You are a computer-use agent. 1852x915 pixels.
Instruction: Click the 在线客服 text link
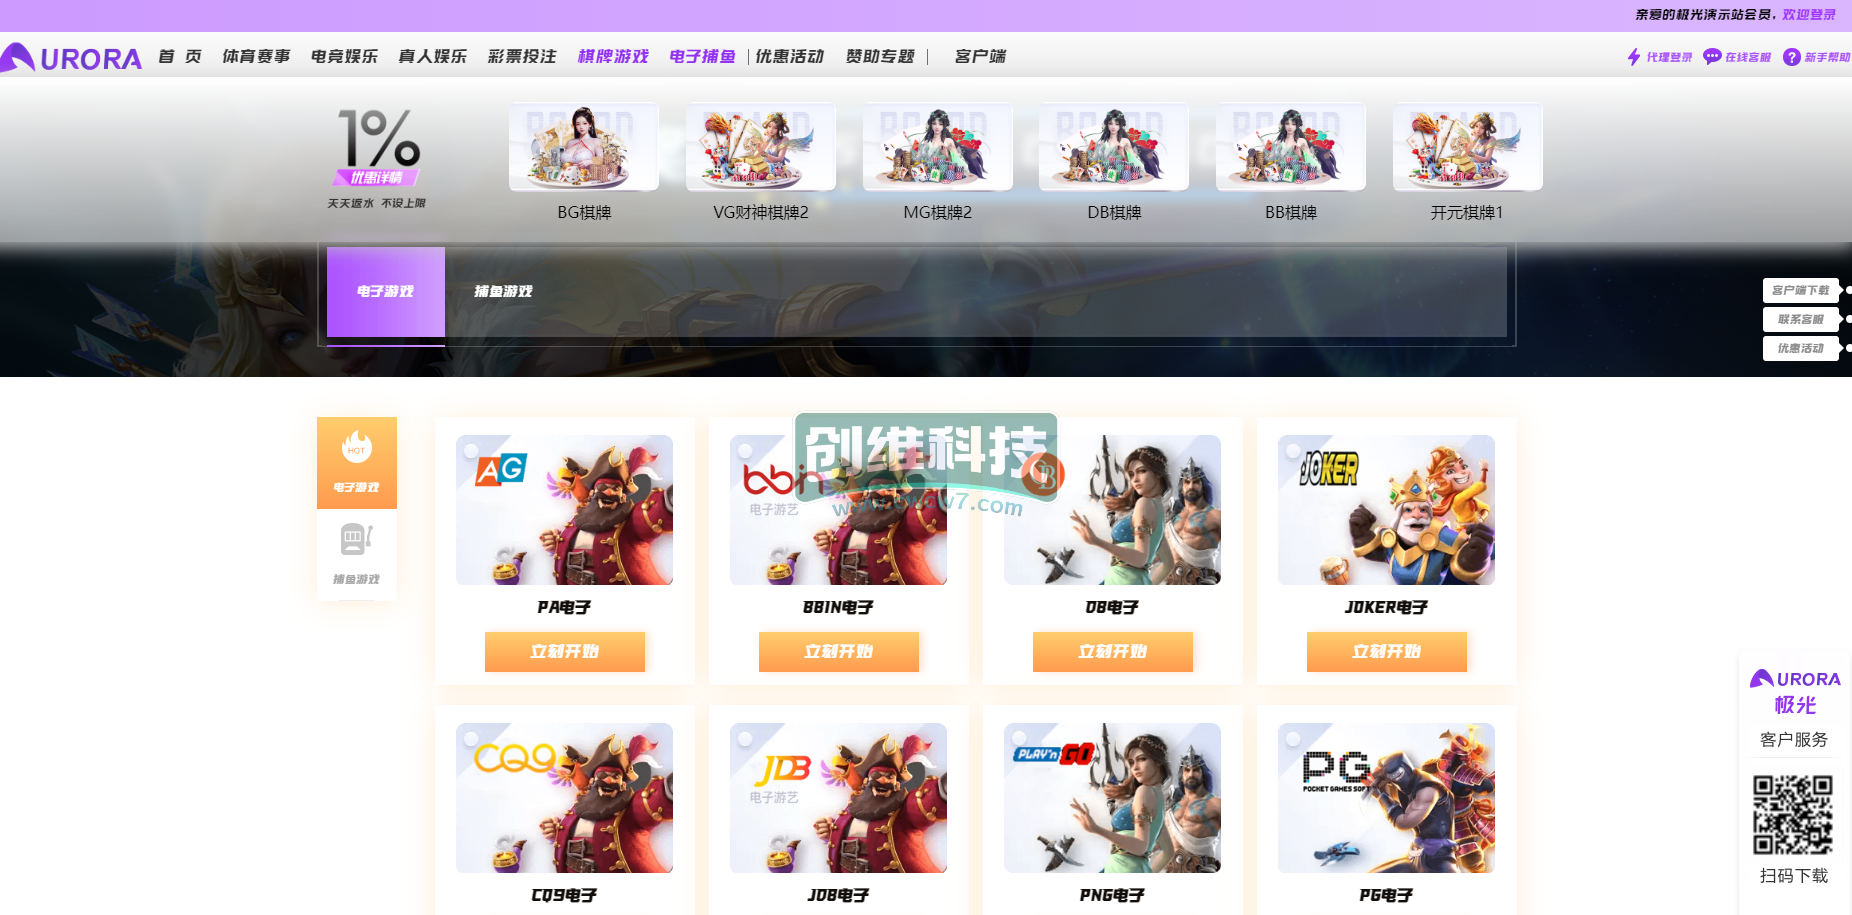point(1748,58)
